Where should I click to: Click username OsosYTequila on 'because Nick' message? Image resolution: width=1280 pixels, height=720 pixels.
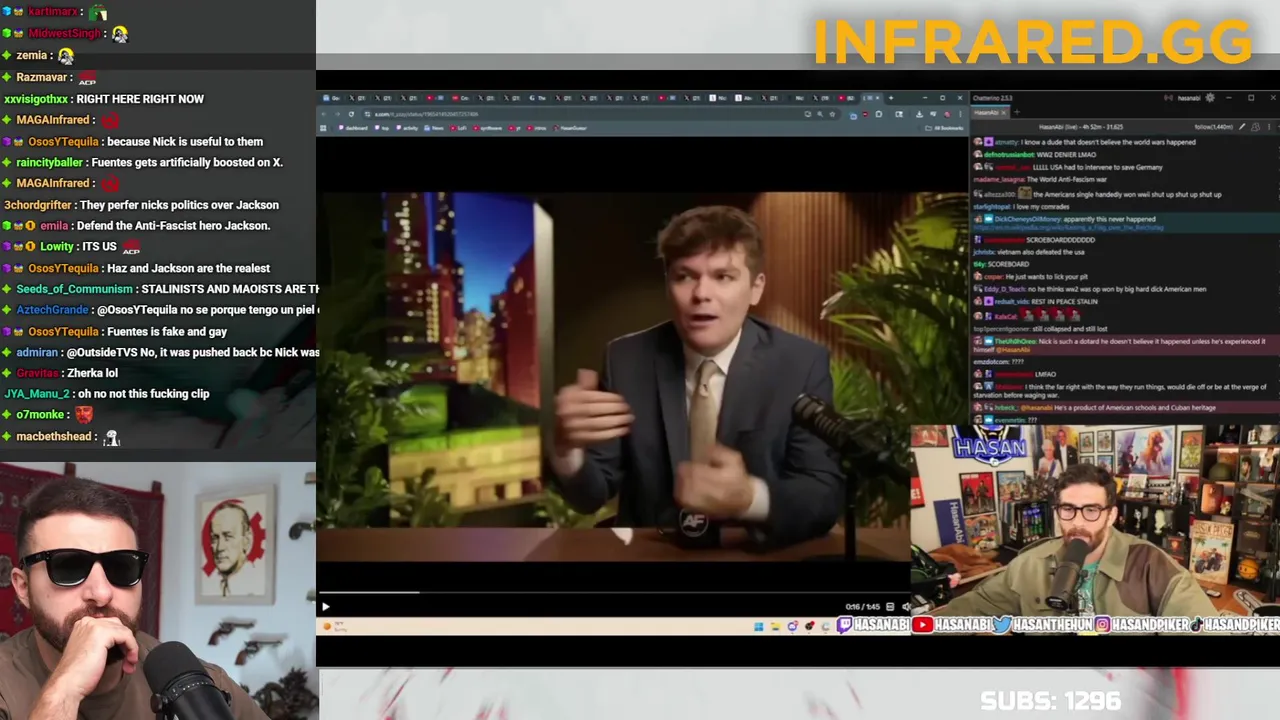(x=63, y=141)
